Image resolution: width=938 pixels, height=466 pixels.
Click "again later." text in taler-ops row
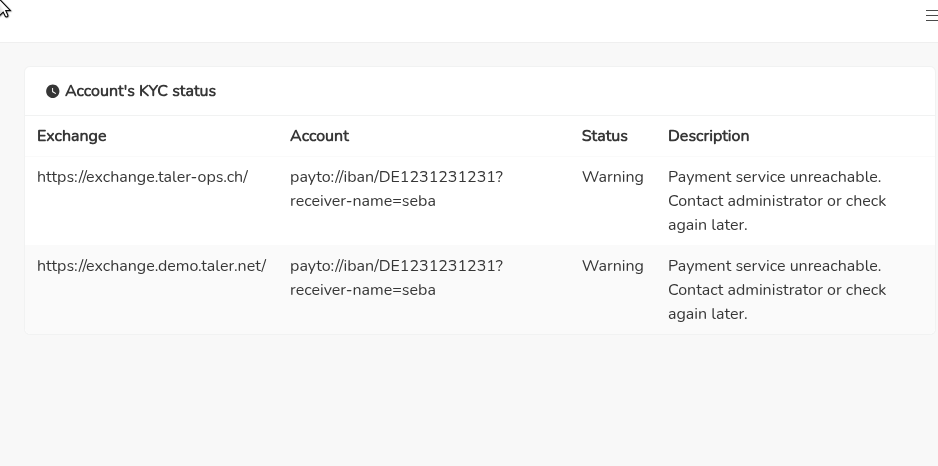point(707,225)
